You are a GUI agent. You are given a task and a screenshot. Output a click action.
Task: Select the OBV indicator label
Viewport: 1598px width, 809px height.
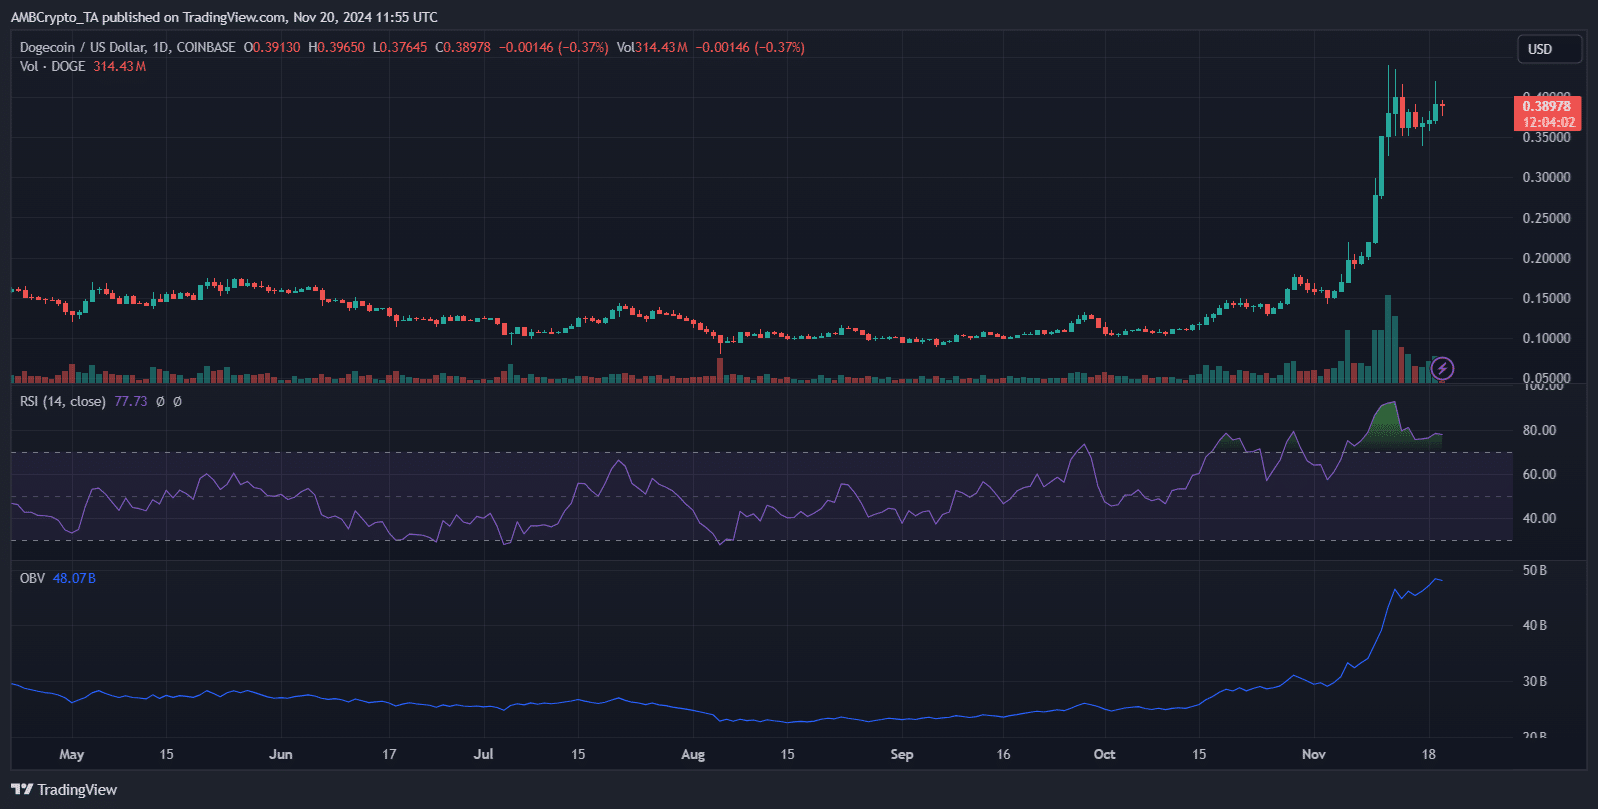click(32, 578)
